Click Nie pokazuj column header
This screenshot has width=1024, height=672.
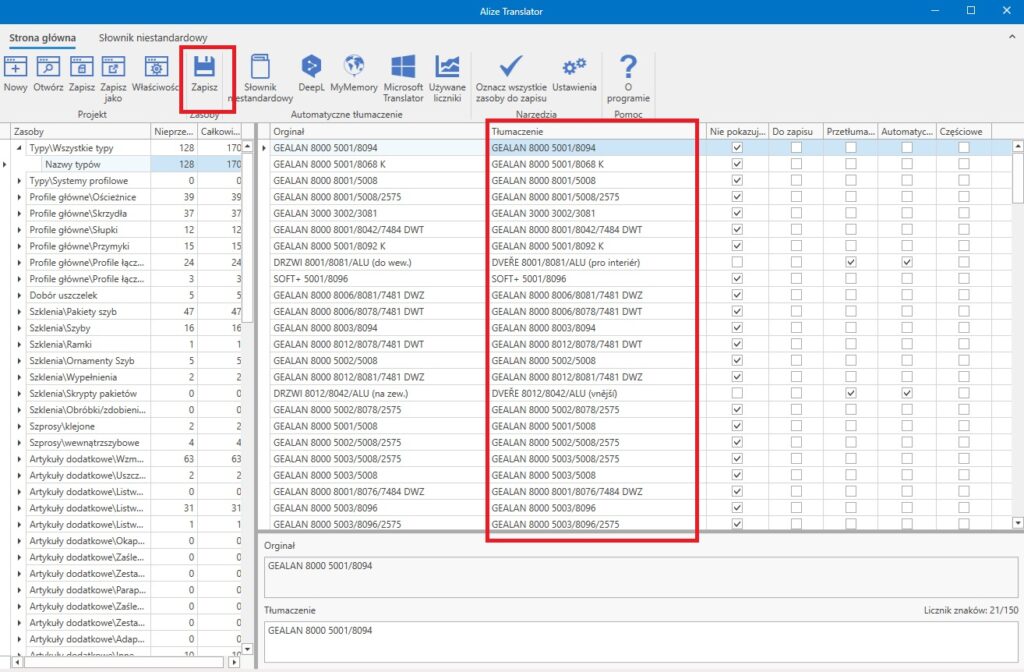coord(737,131)
